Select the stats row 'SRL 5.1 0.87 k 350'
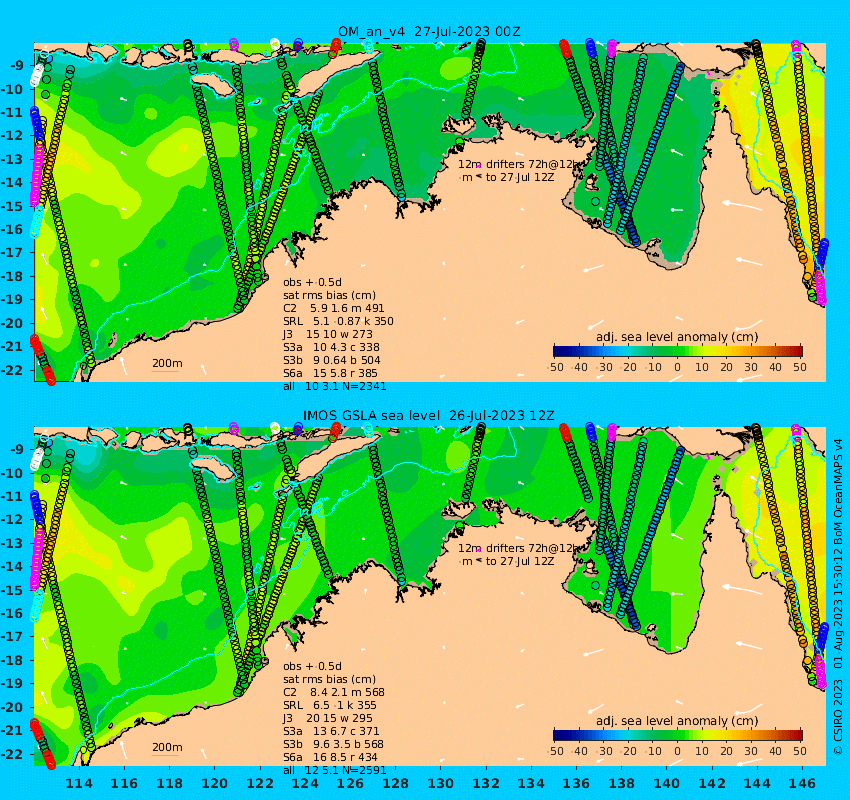This screenshot has height=800, width=850. 338,321
